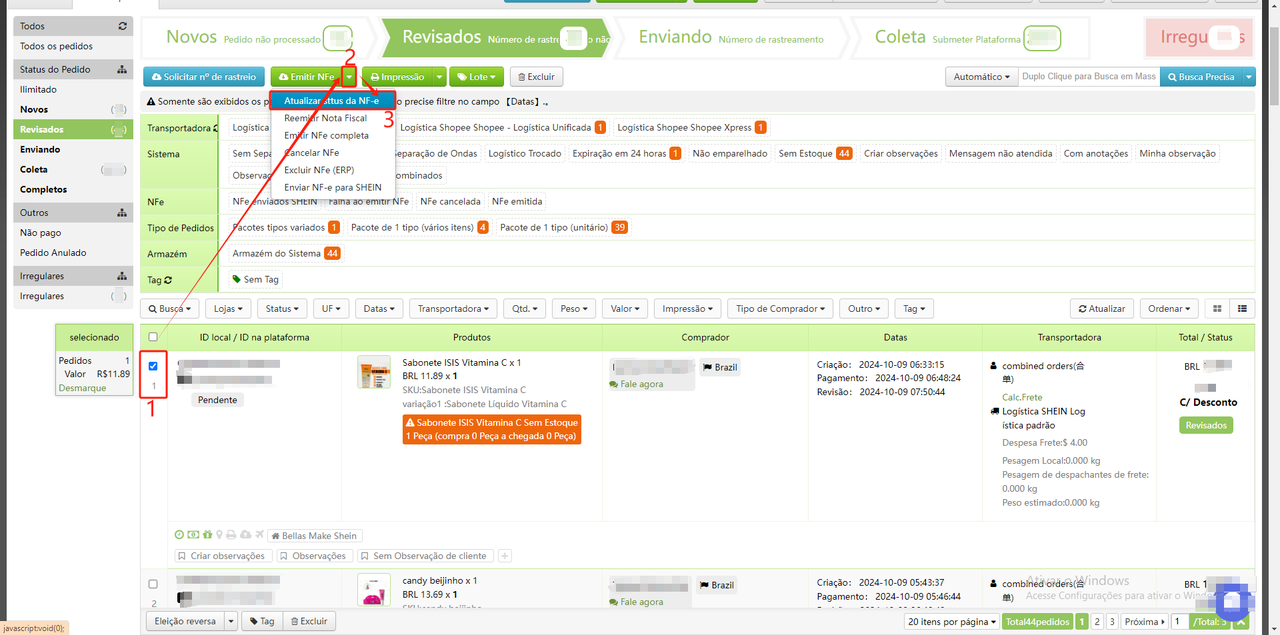
Task: Open the 20 itens por página dropdown
Action: [950, 621]
